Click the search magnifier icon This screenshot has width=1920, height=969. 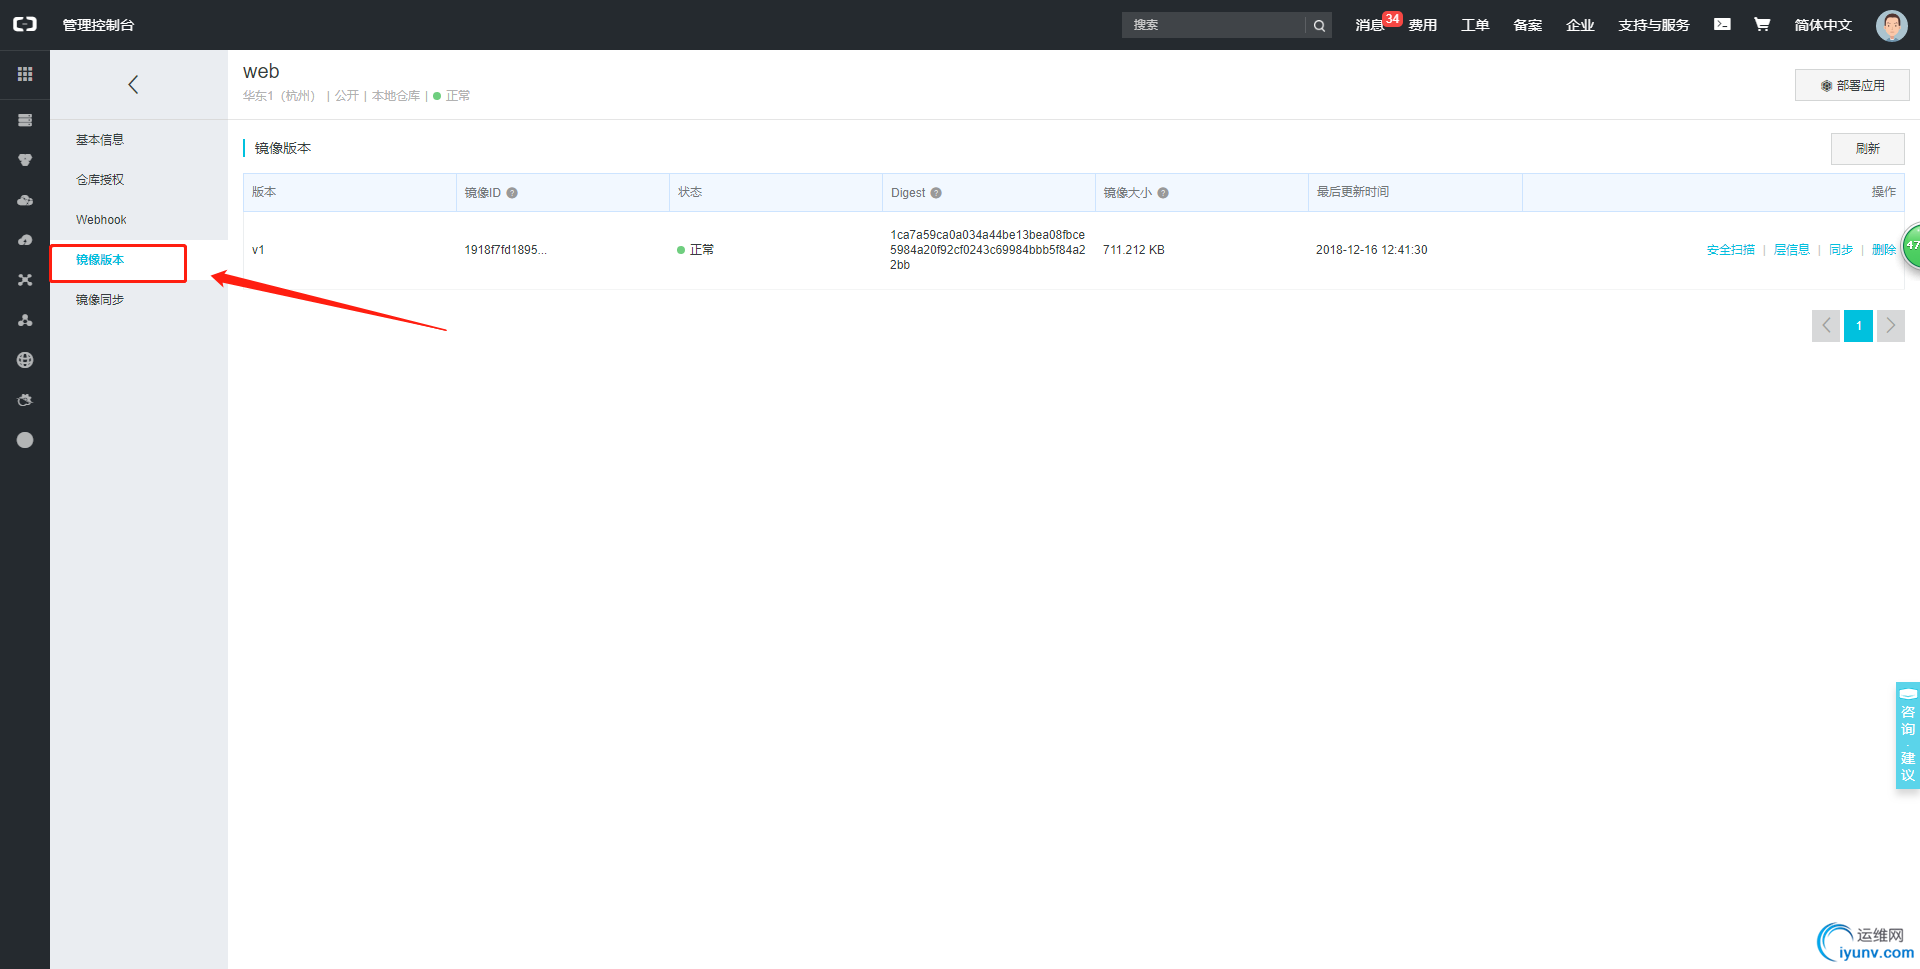pyautogui.click(x=1319, y=25)
